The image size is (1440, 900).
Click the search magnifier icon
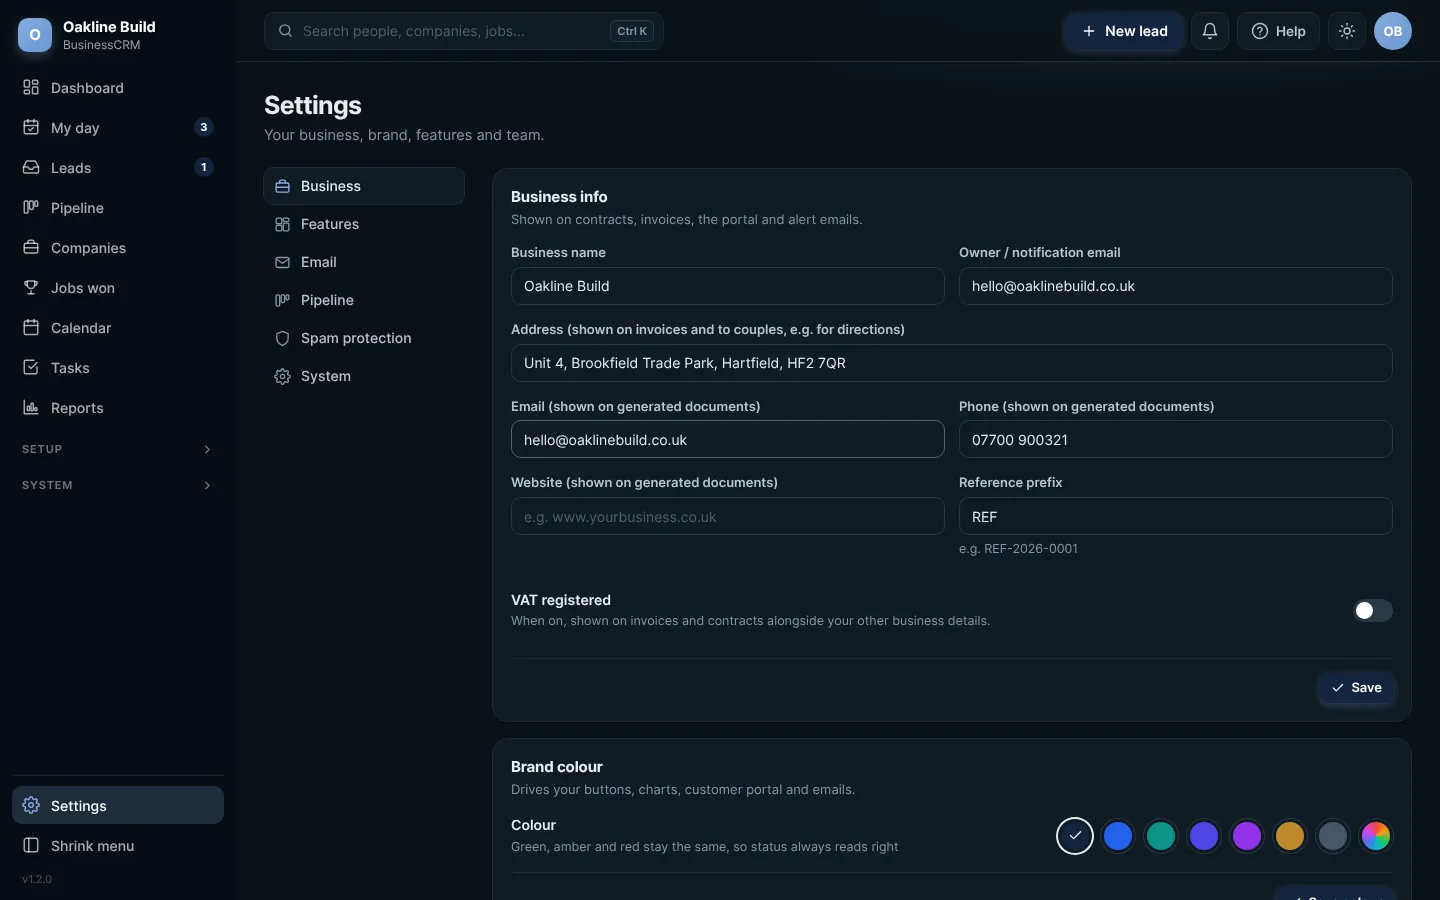(x=285, y=31)
